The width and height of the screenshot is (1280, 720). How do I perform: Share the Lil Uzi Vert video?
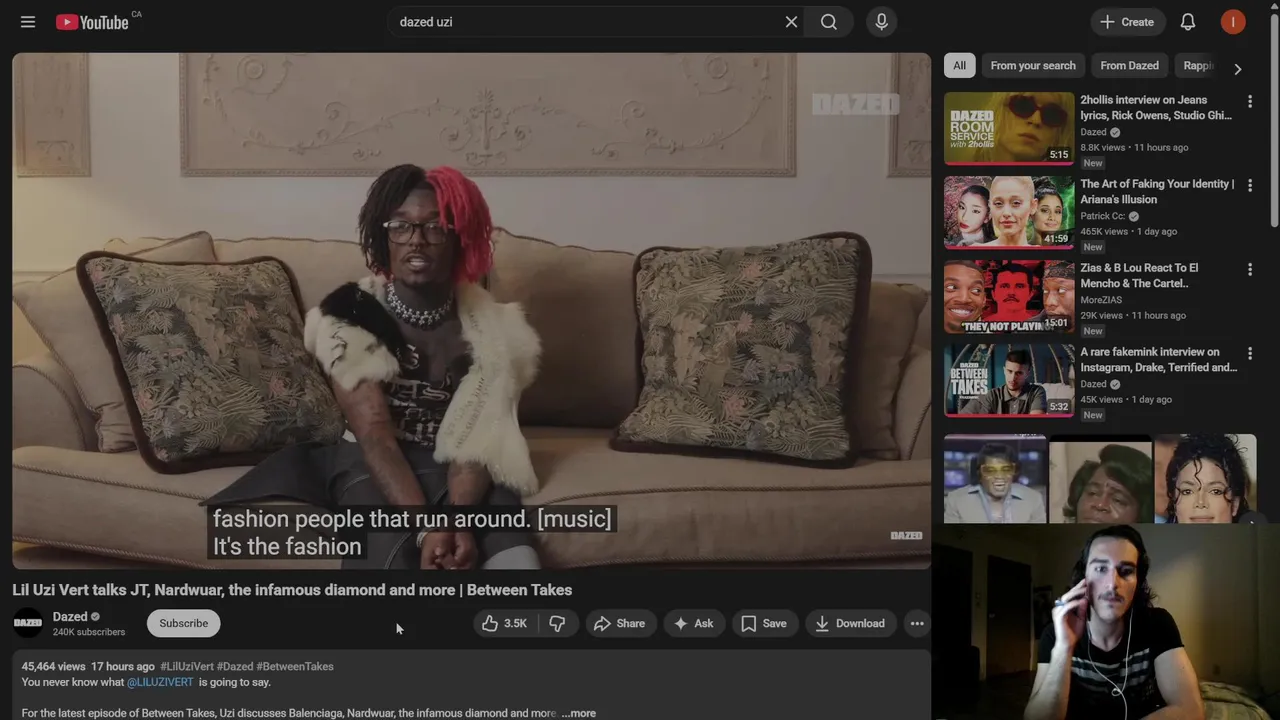tap(620, 623)
